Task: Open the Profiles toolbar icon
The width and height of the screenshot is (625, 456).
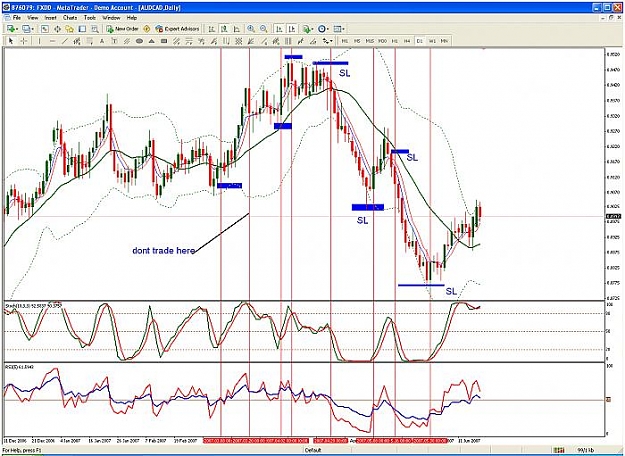Action: coord(26,29)
